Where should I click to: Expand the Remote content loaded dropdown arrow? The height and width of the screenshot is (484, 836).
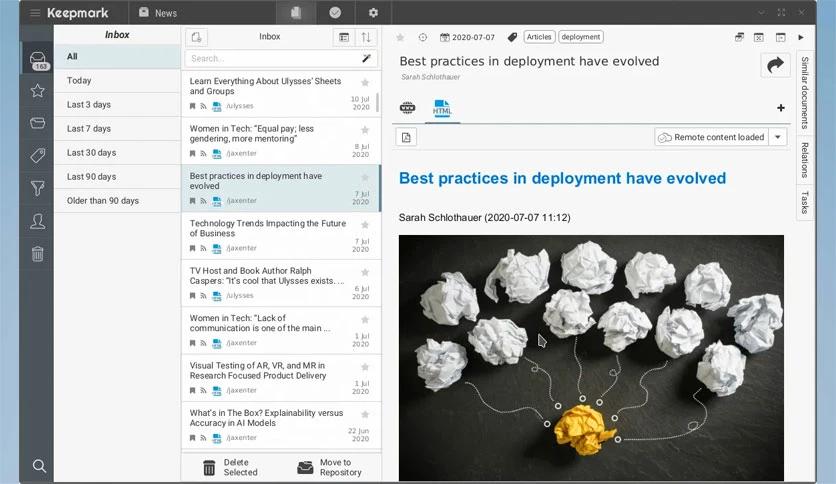777,137
